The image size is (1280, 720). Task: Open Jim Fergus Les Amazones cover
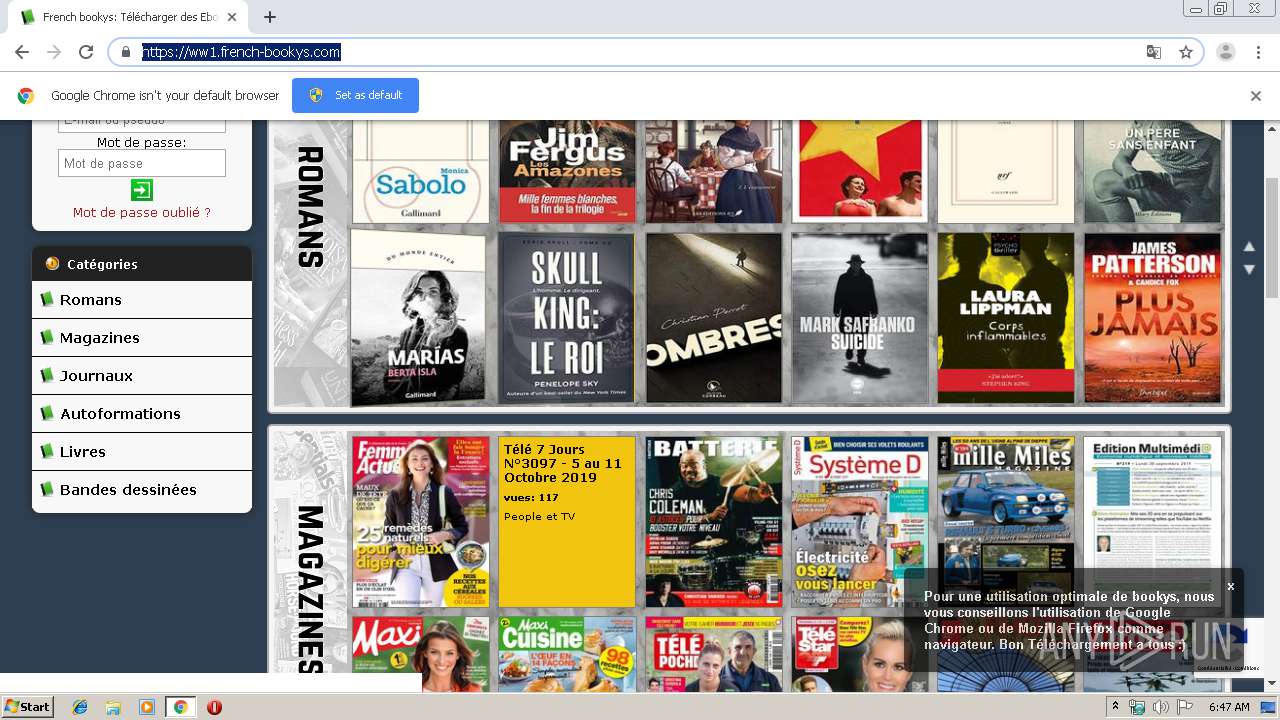567,171
